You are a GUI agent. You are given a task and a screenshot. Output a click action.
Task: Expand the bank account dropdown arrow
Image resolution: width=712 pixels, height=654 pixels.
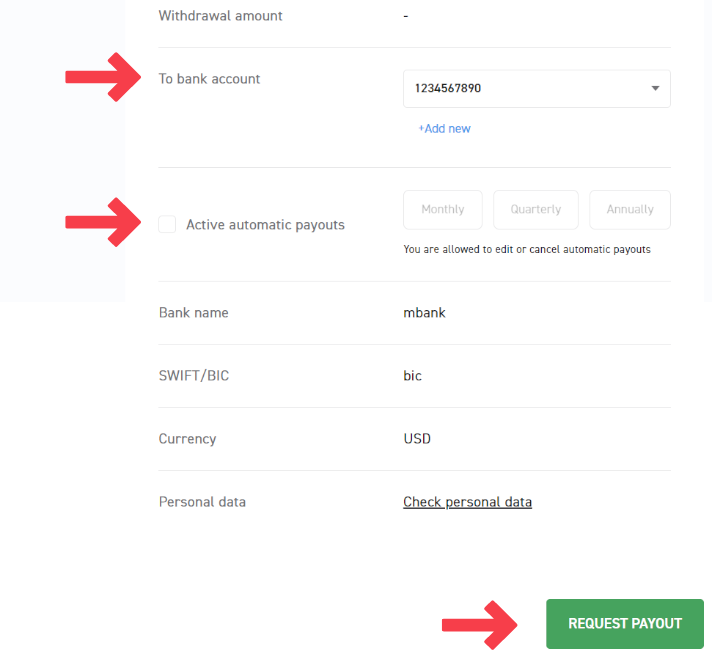tap(655, 88)
